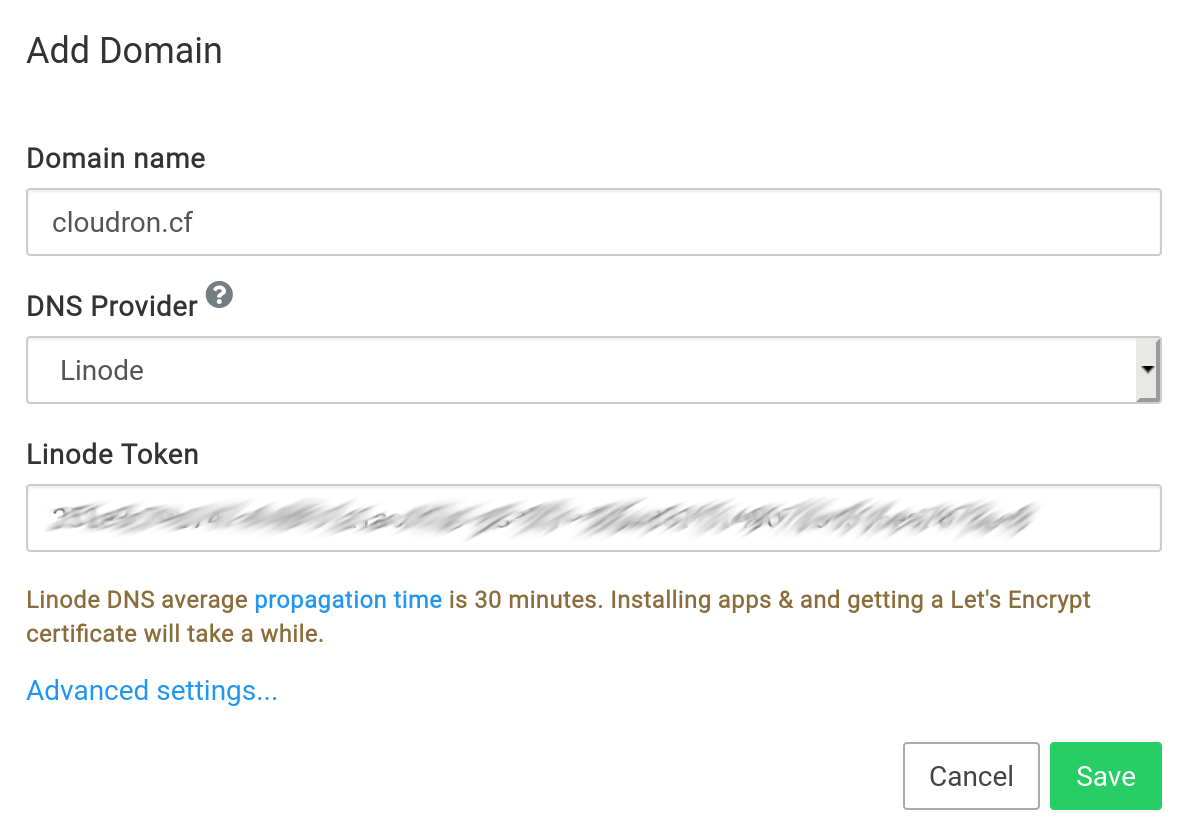Click the blurred token value text
Image resolution: width=1186 pixels, height=834 pixels.
pyautogui.click(x=540, y=518)
